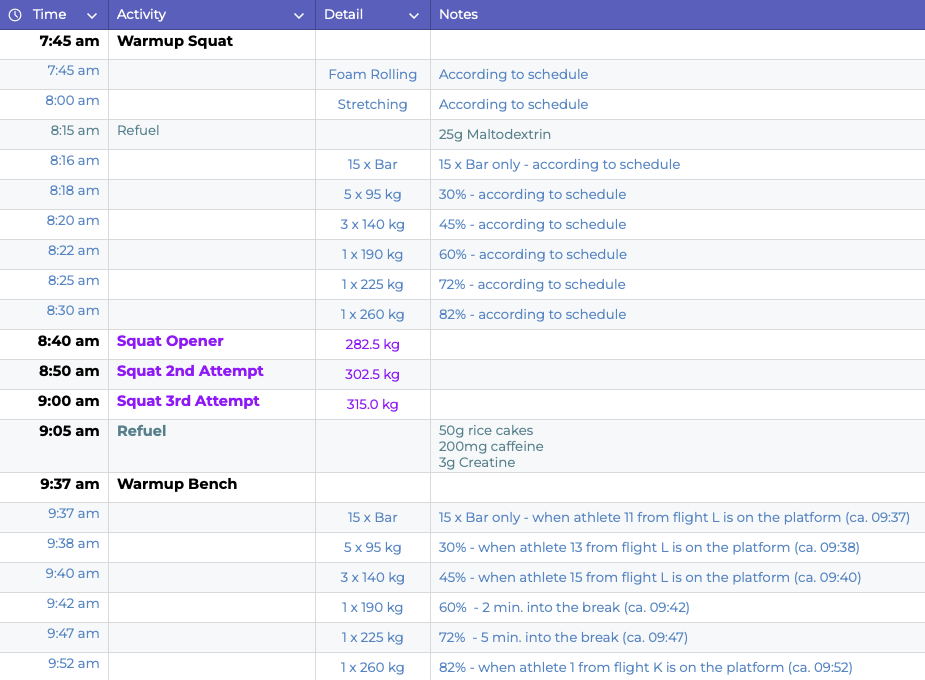Click the 8:00 am time cell
Screen dimensions: 925x680
pyautogui.click(x=54, y=104)
